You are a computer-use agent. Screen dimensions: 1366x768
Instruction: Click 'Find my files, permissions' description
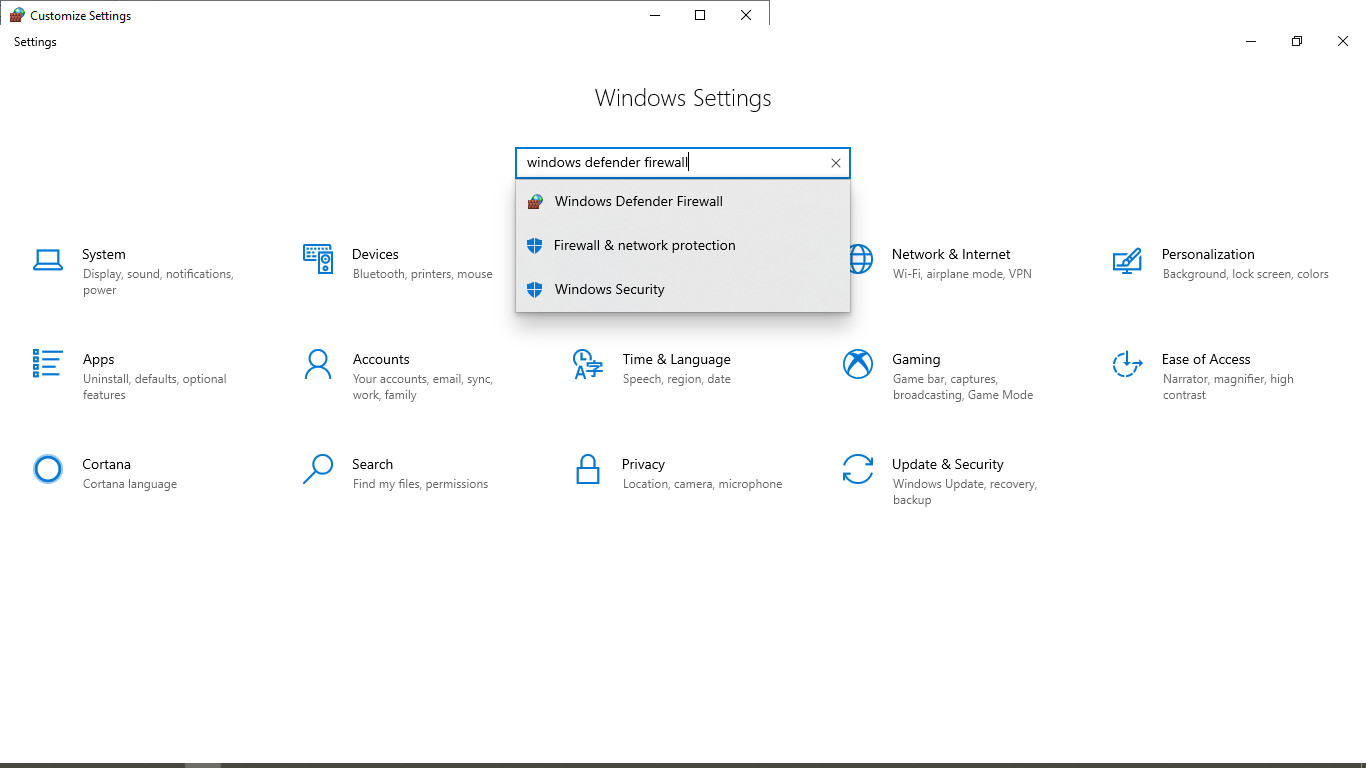pos(421,484)
